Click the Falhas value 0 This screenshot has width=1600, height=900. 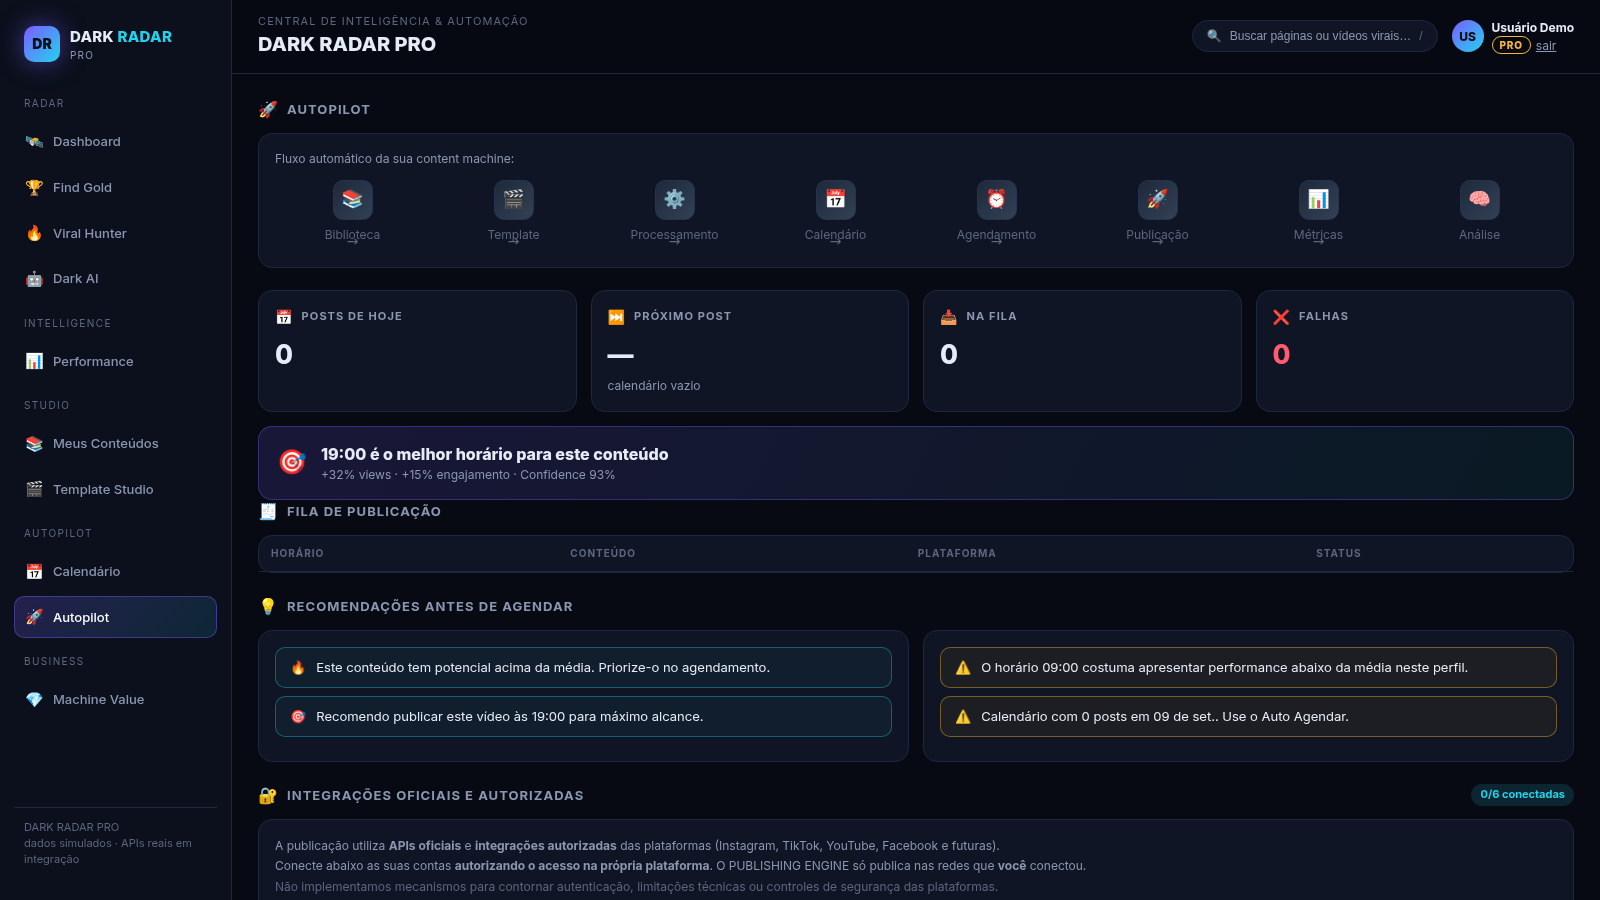click(x=1281, y=354)
